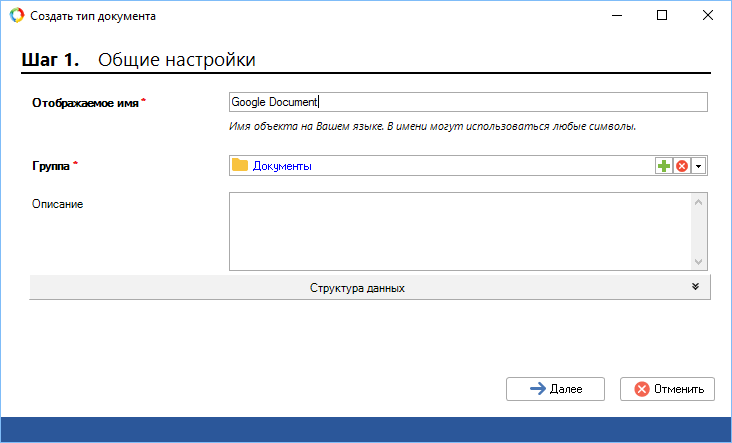Click the yellow folder icon beside Документы
This screenshot has width=732, height=443.
click(239, 166)
